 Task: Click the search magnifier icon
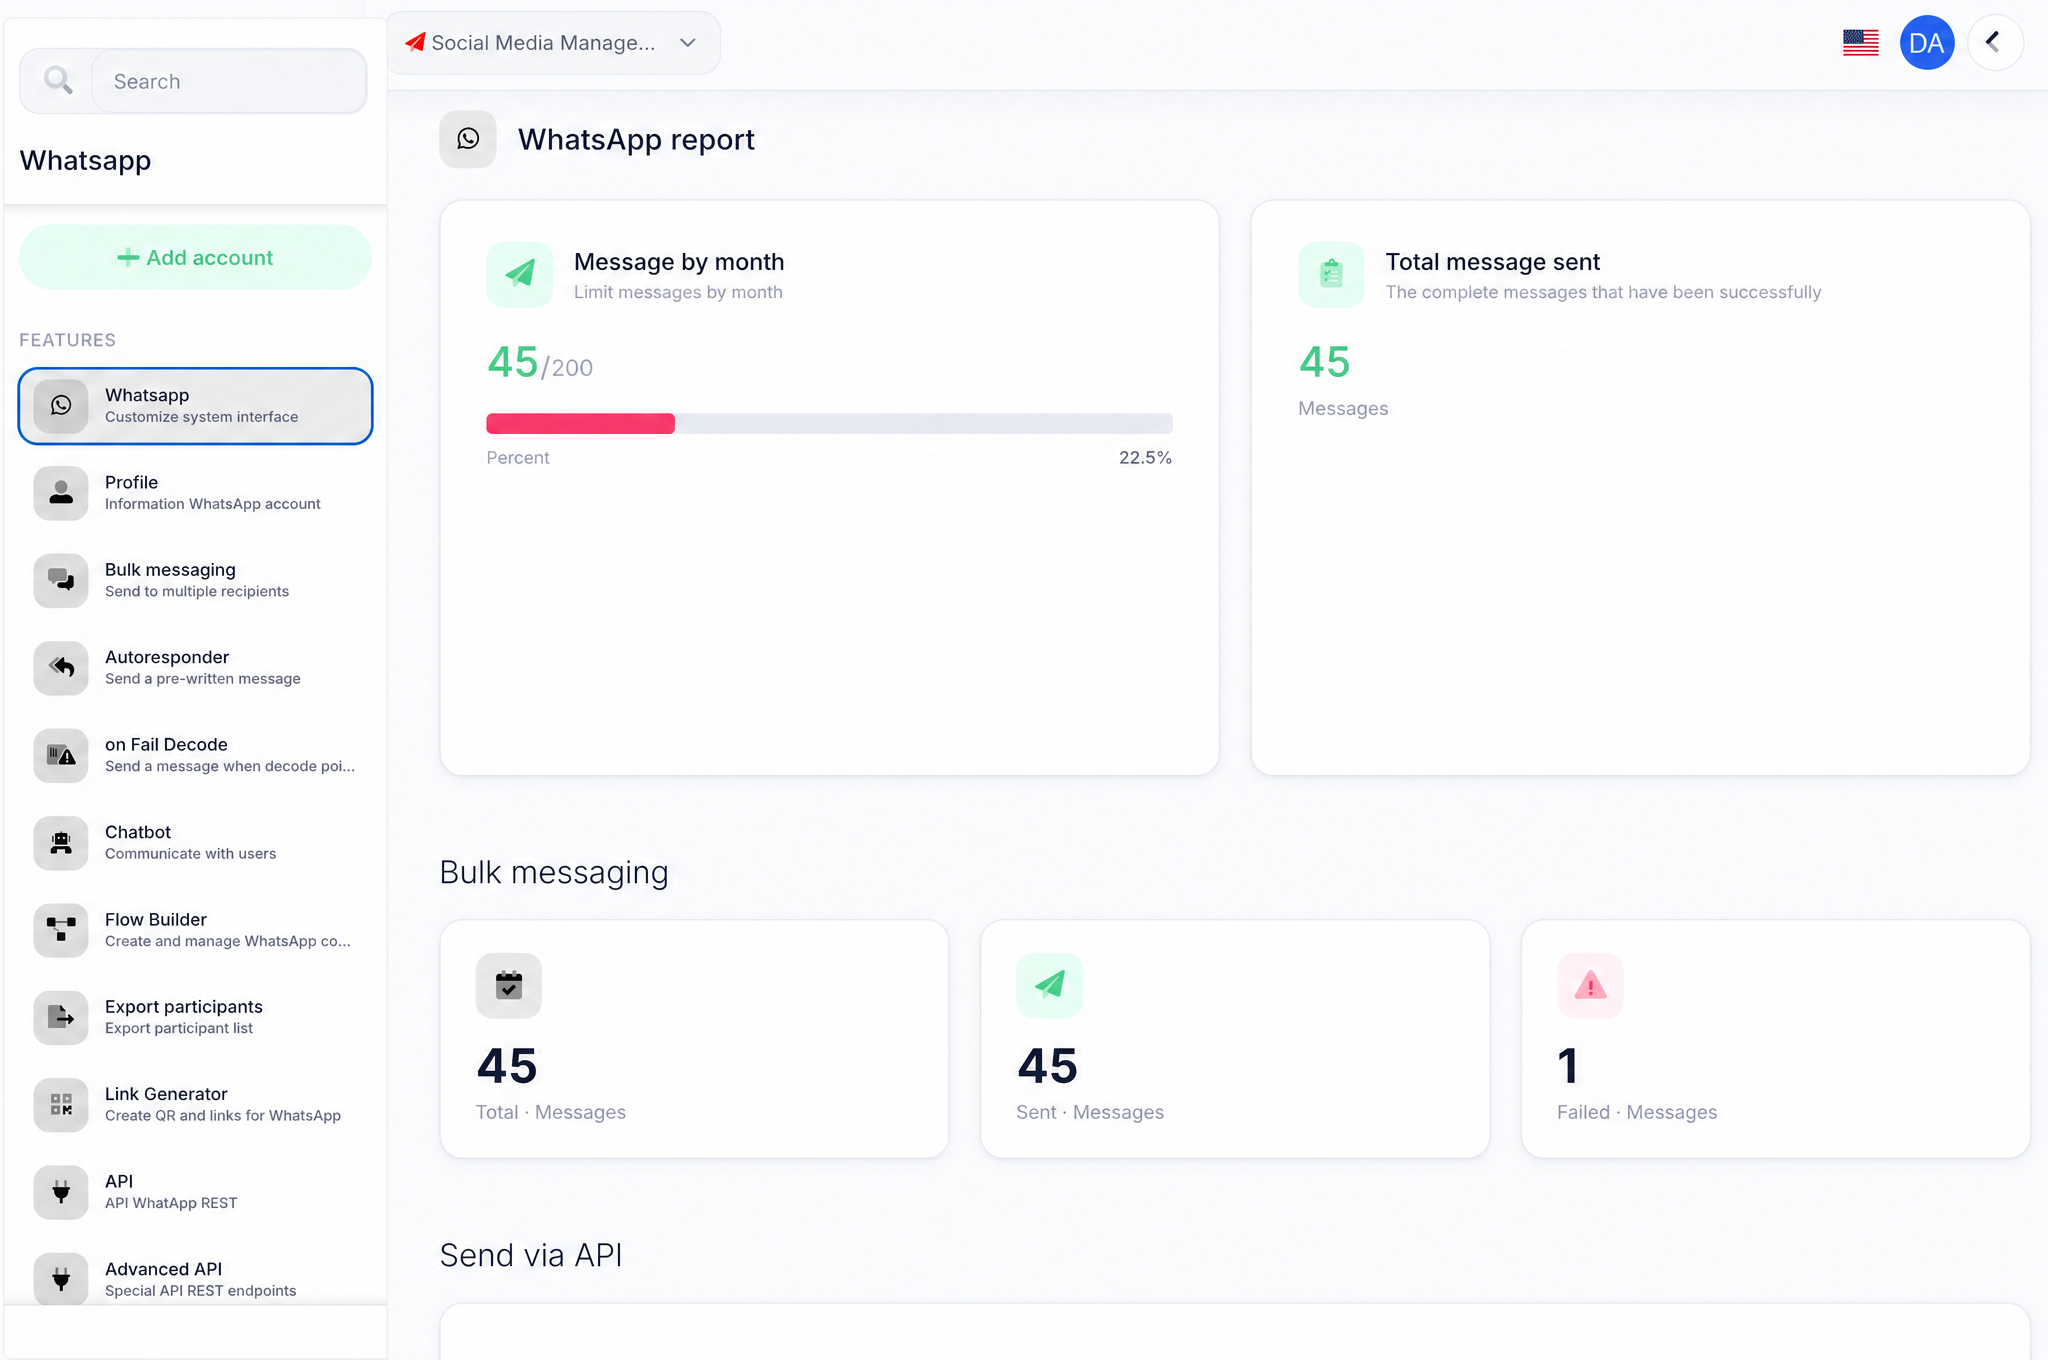click(58, 81)
